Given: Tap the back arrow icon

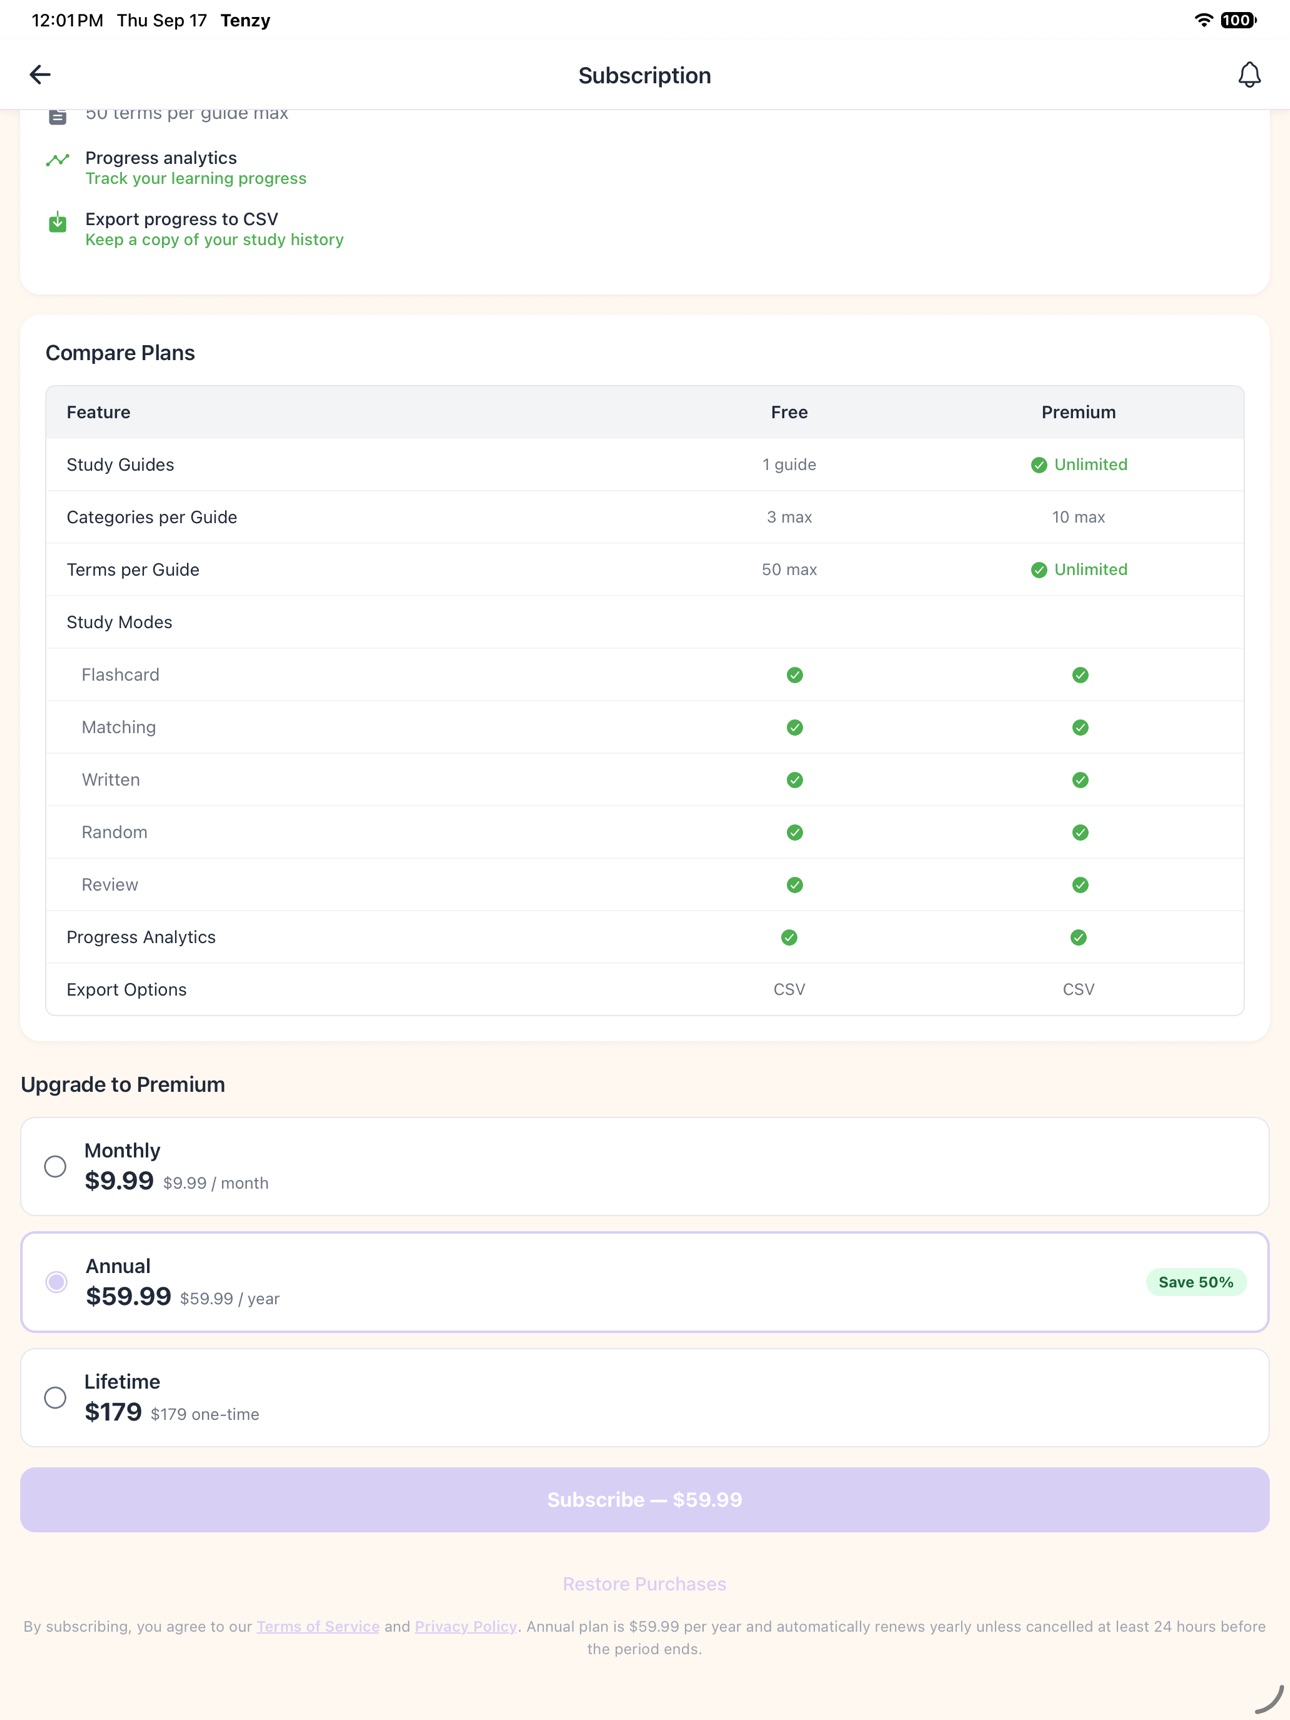Looking at the screenshot, I should tap(40, 75).
